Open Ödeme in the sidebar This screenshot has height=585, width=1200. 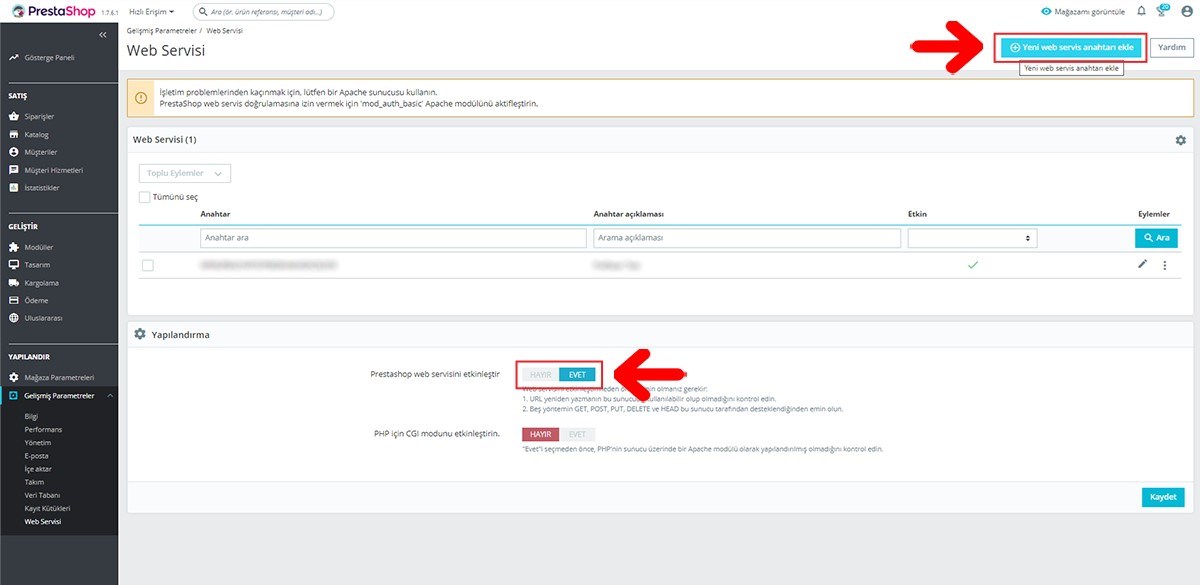35,300
